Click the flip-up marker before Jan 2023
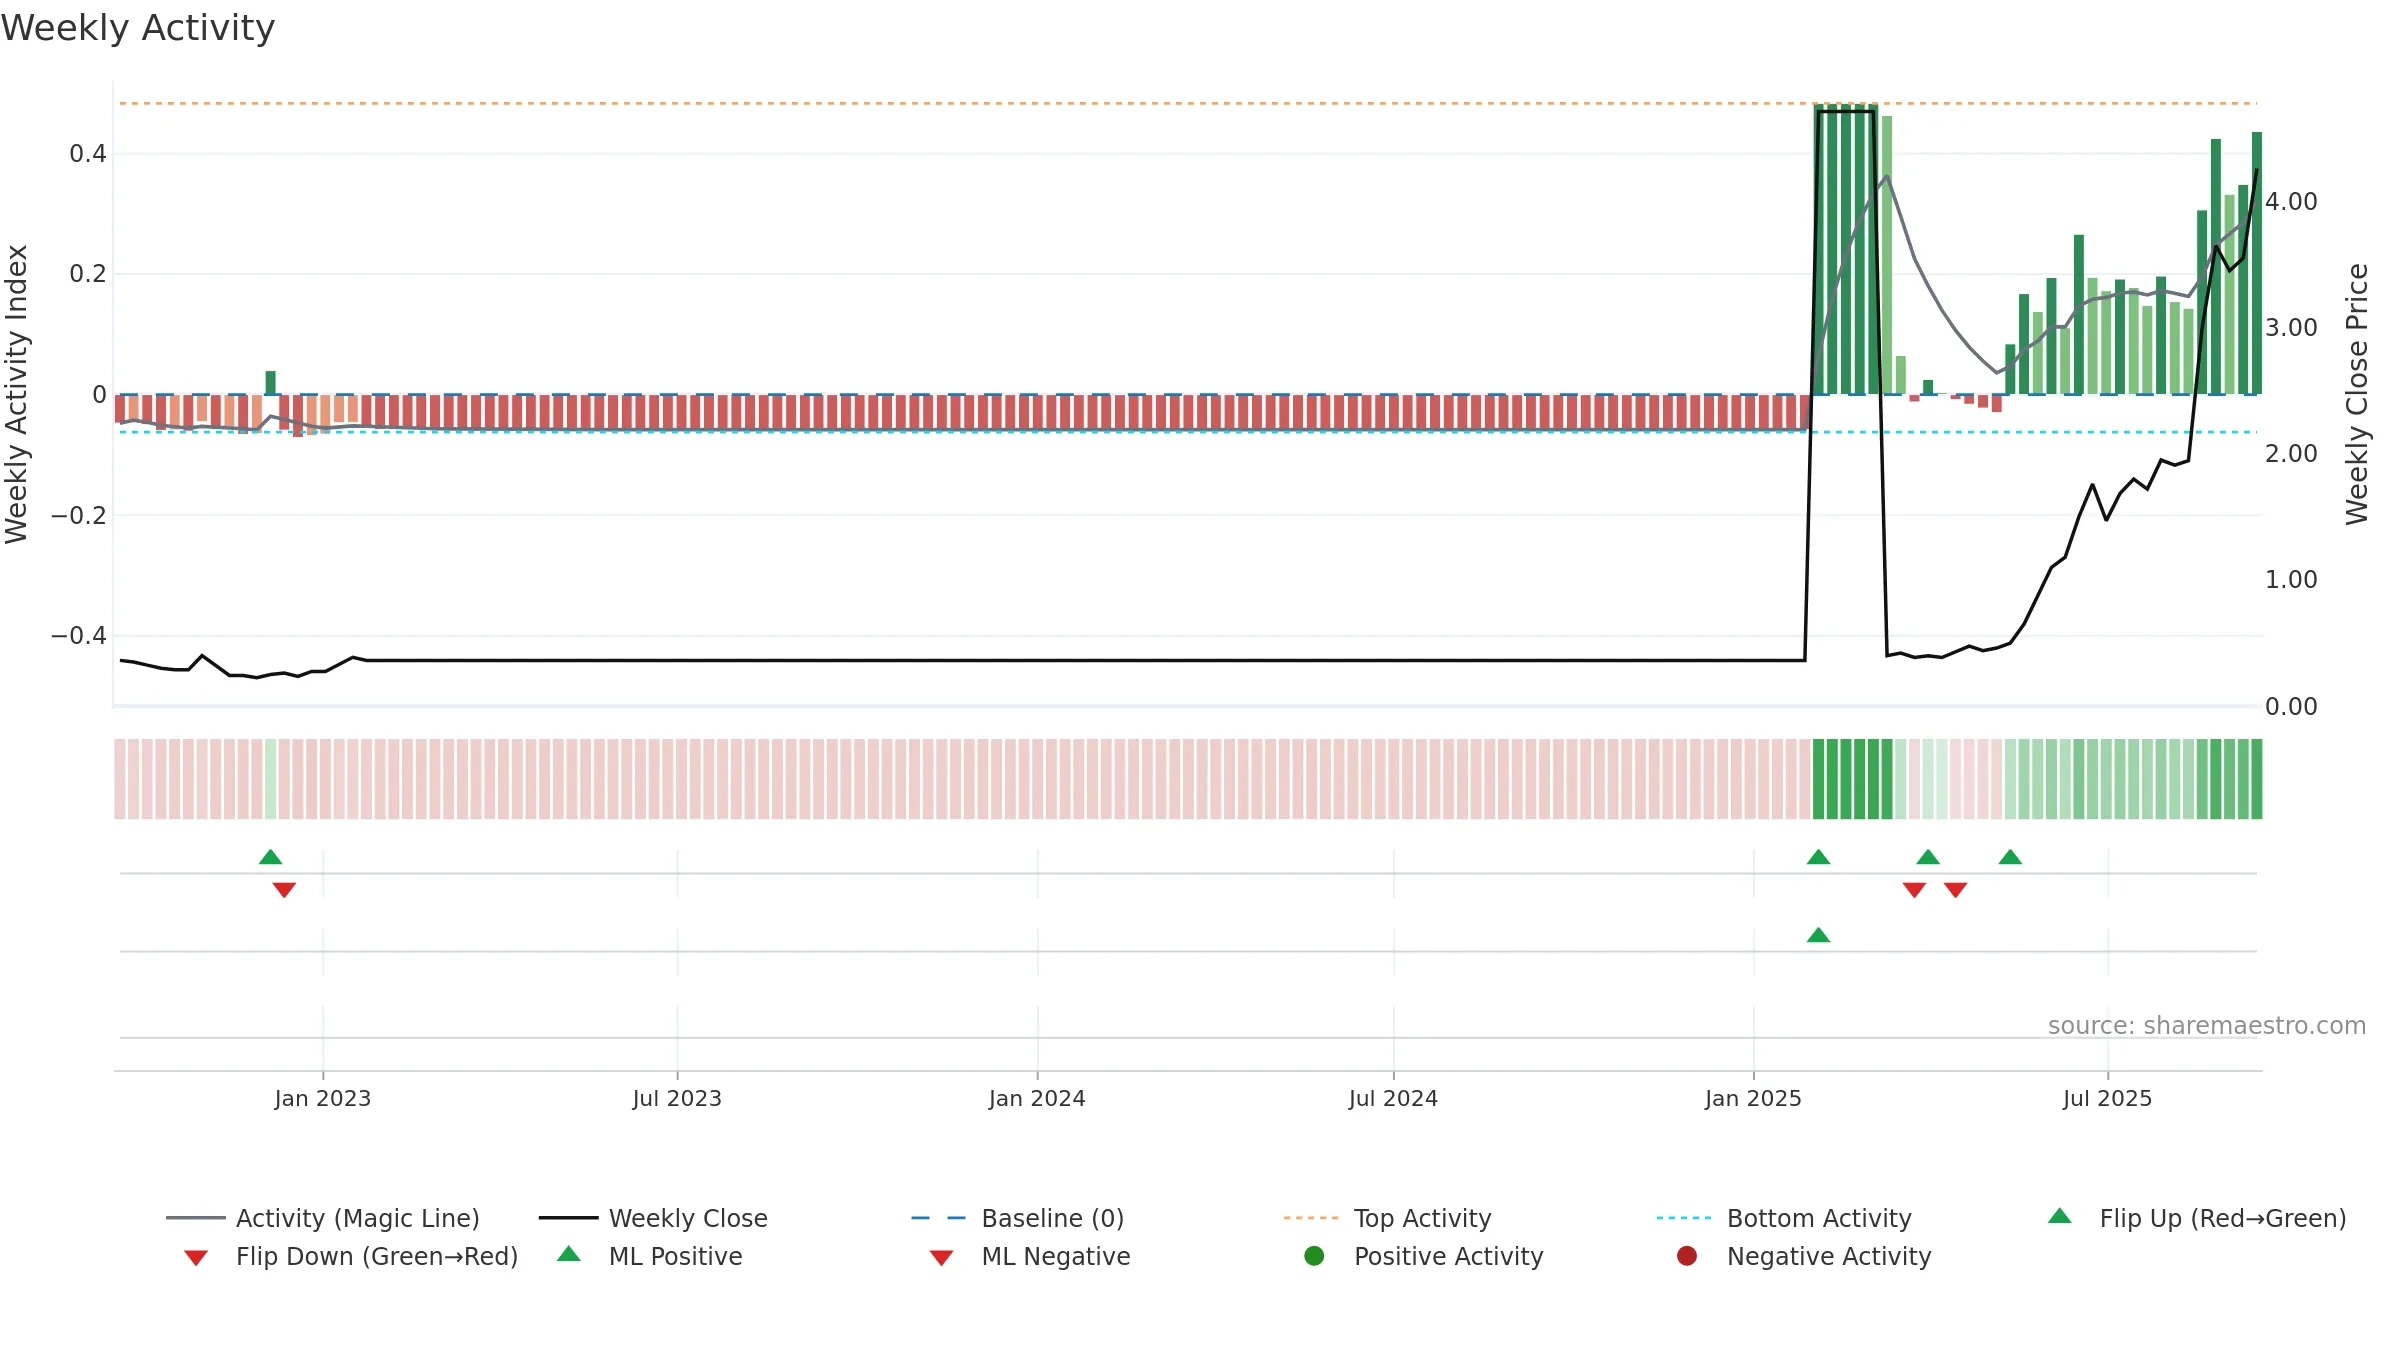The height and width of the screenshot is (1350, 2400). (270, 857)
